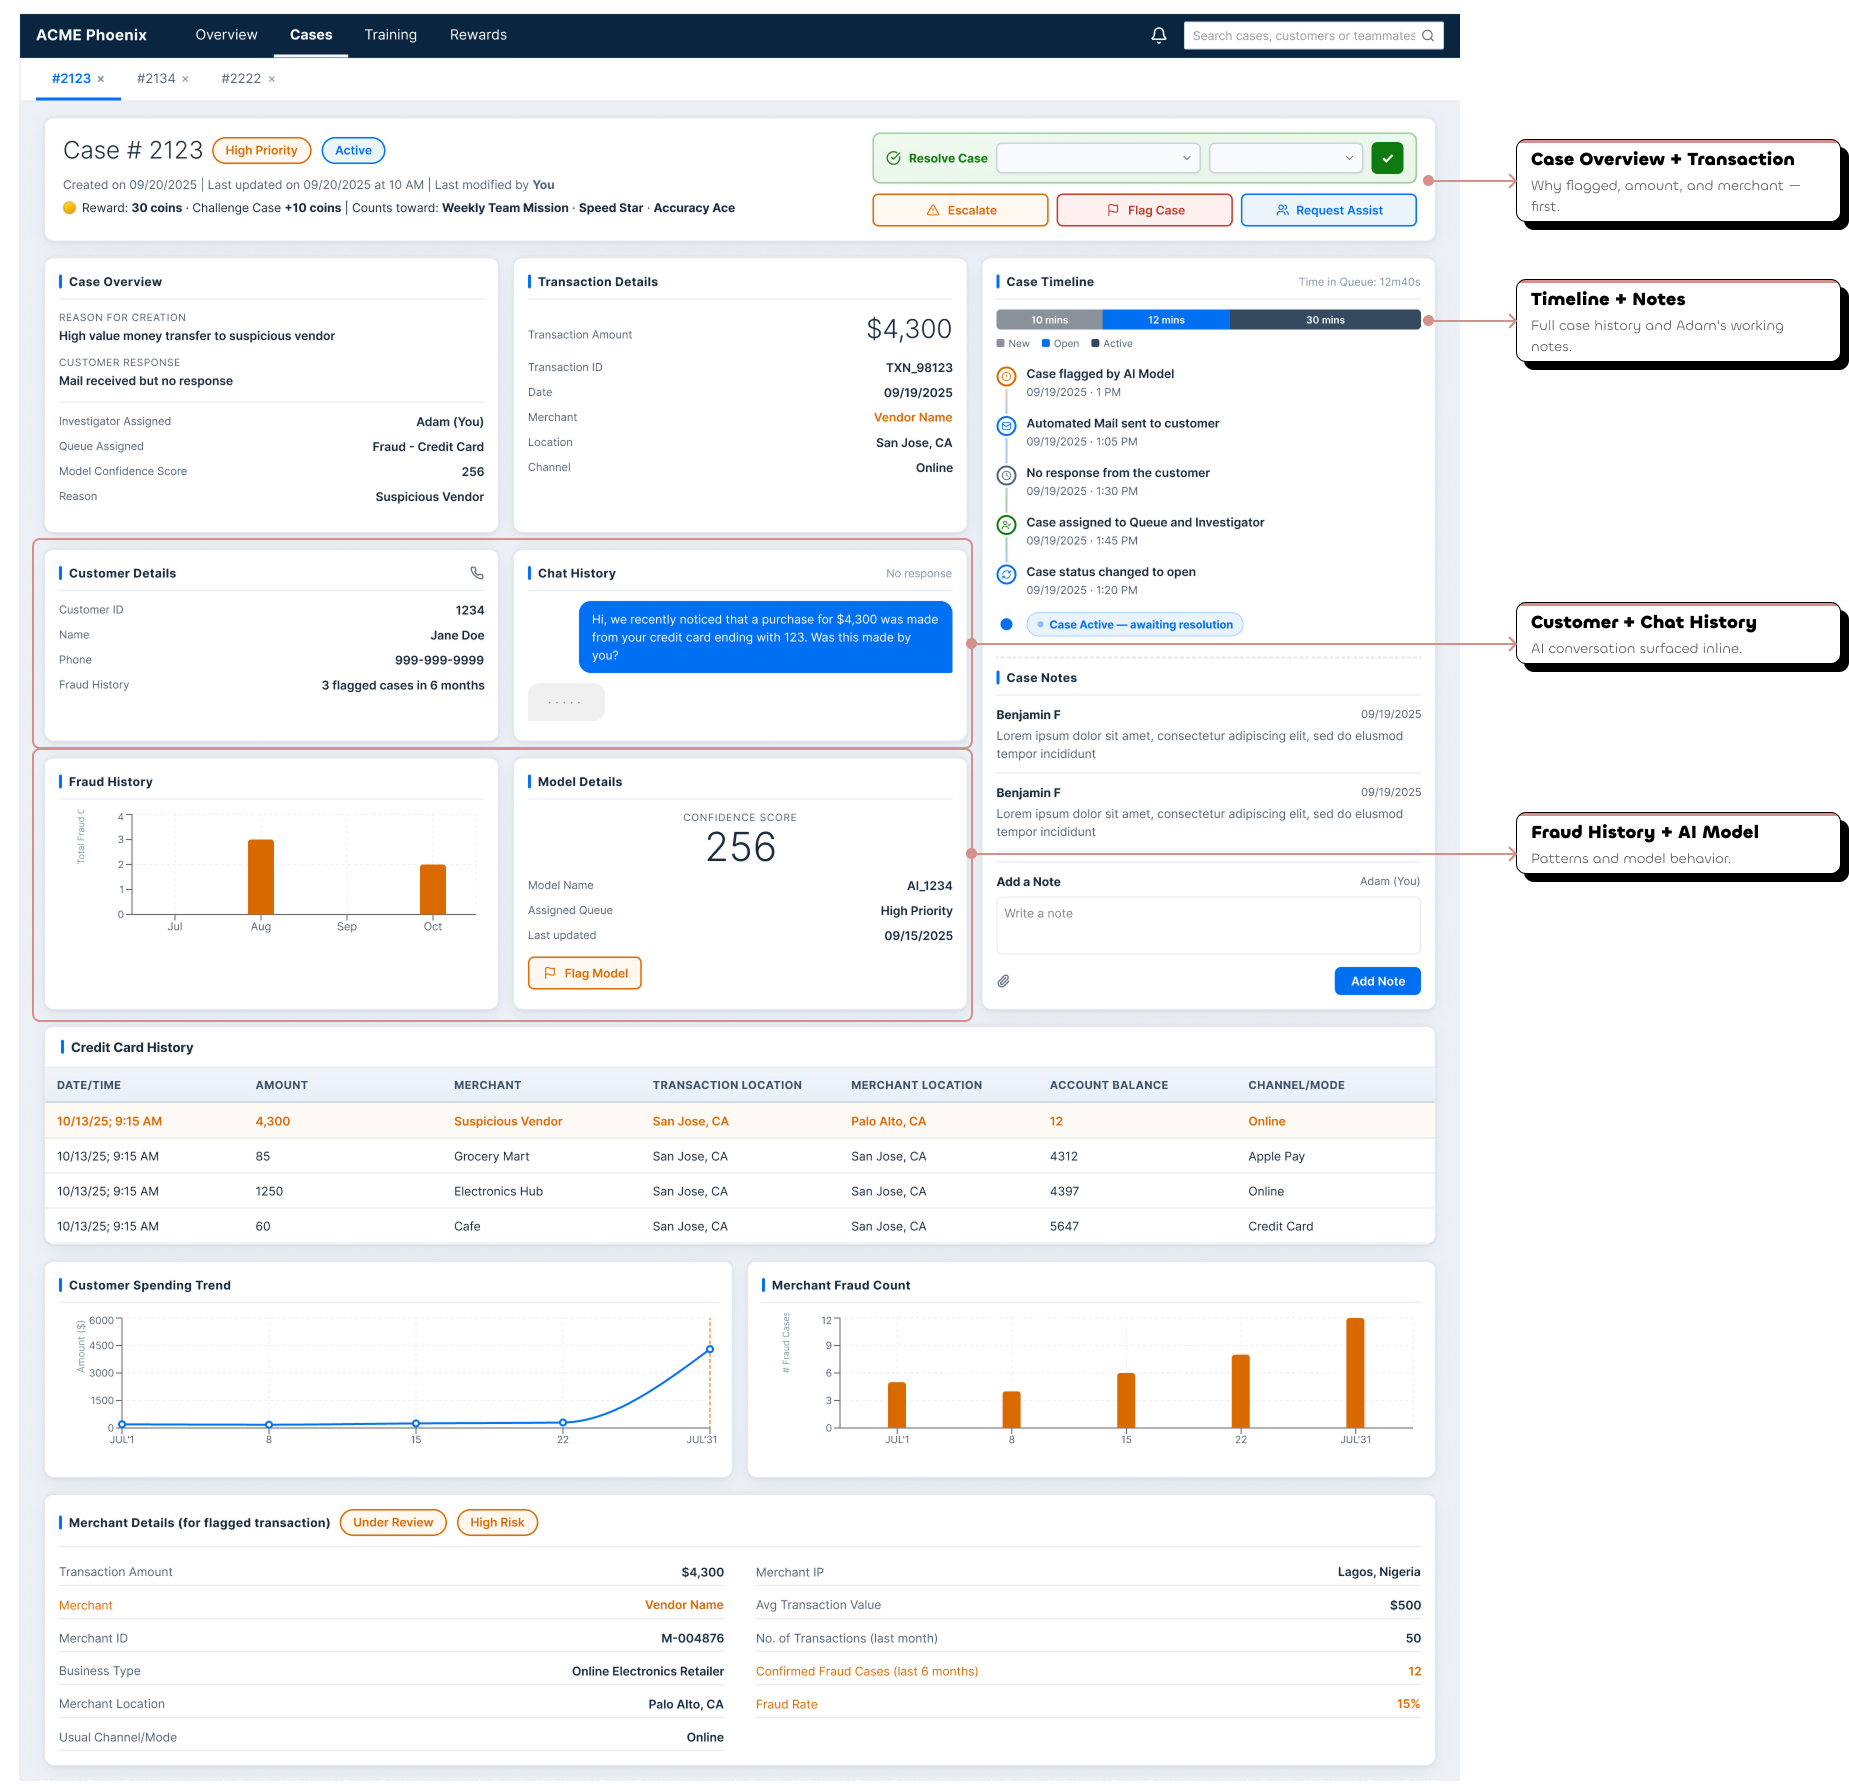Click the Automated Mail sent timeline icon
Screen dimensions: 1849x1792
(x=1007, y=426)
